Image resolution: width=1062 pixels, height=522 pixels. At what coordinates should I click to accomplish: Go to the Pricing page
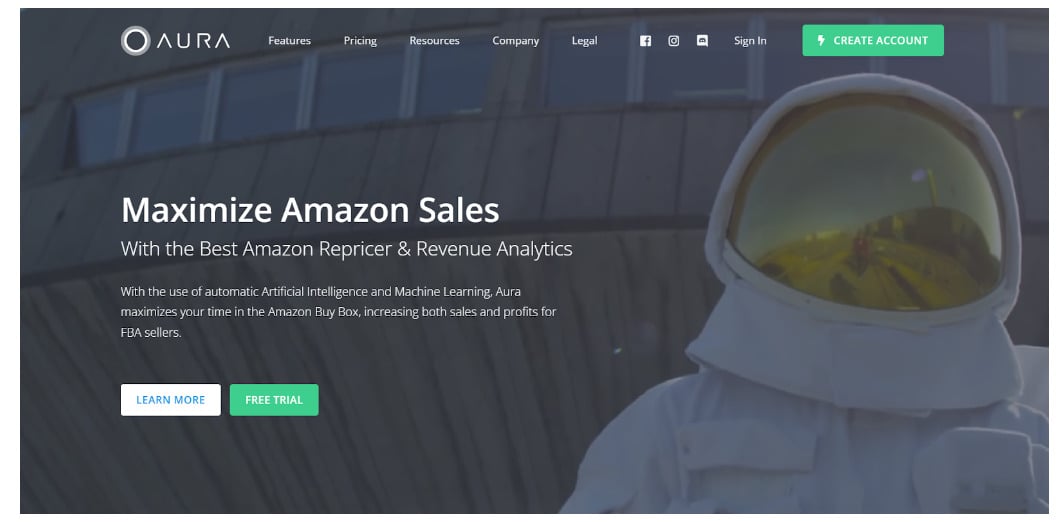click(x=360, y=41)
